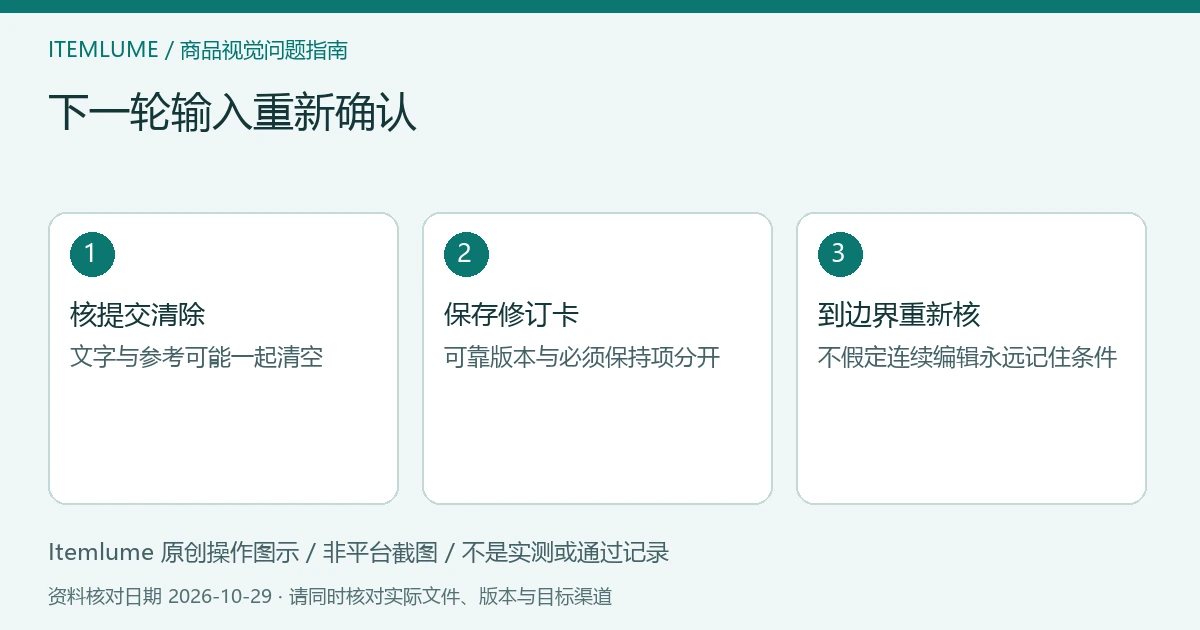
Task: Click the card title 保存修订卡
Action: [x=512, y=315]
